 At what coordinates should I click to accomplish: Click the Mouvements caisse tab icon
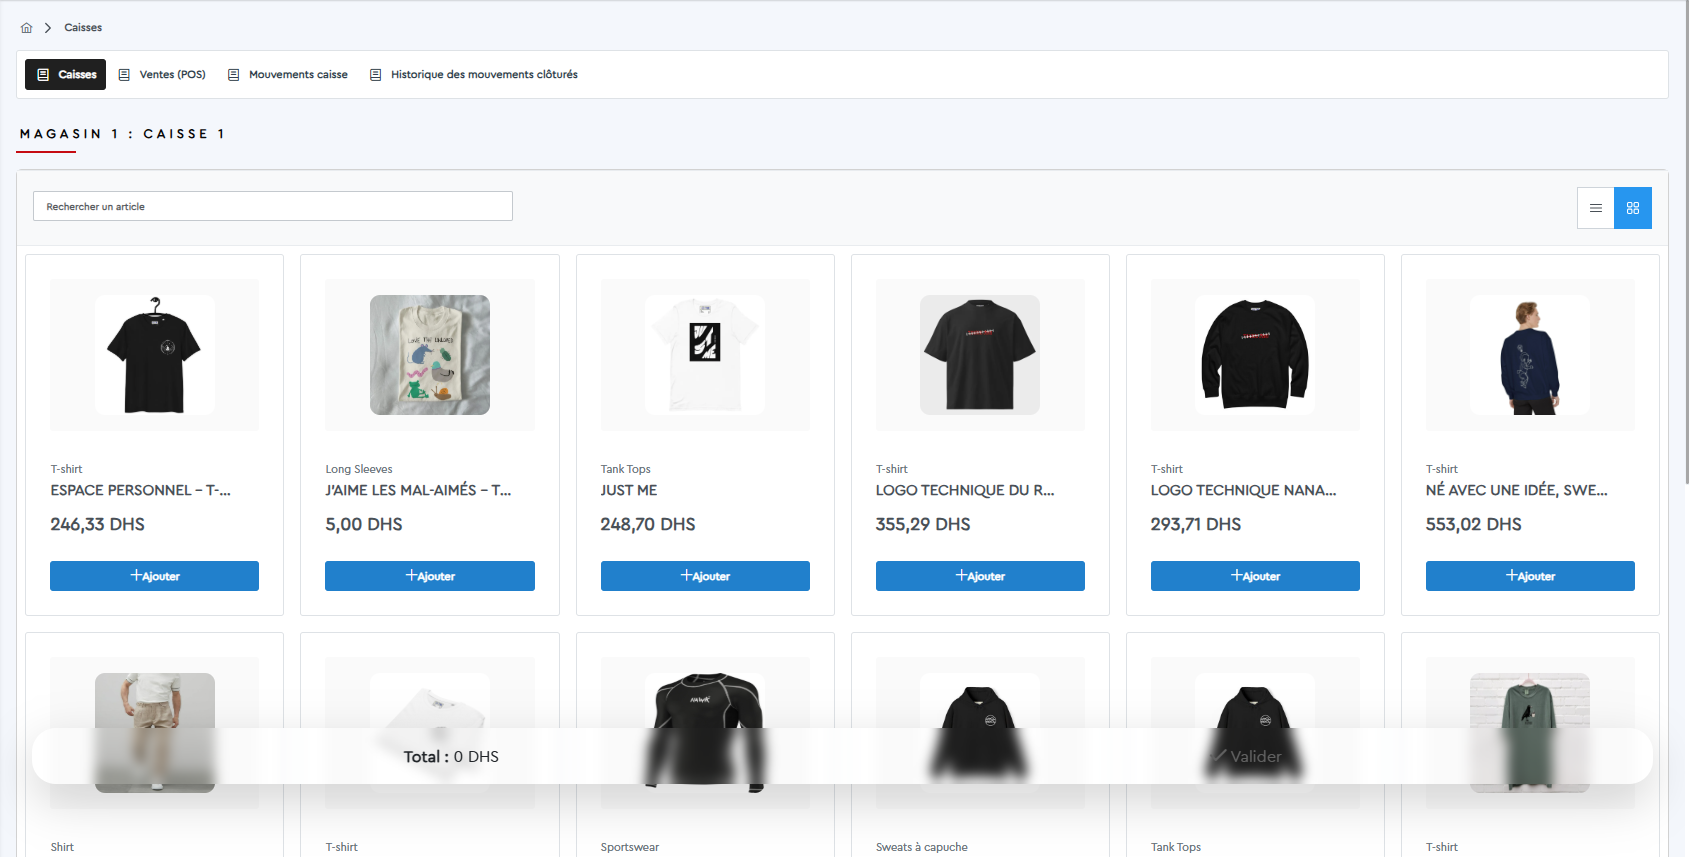tap(233, 75)
